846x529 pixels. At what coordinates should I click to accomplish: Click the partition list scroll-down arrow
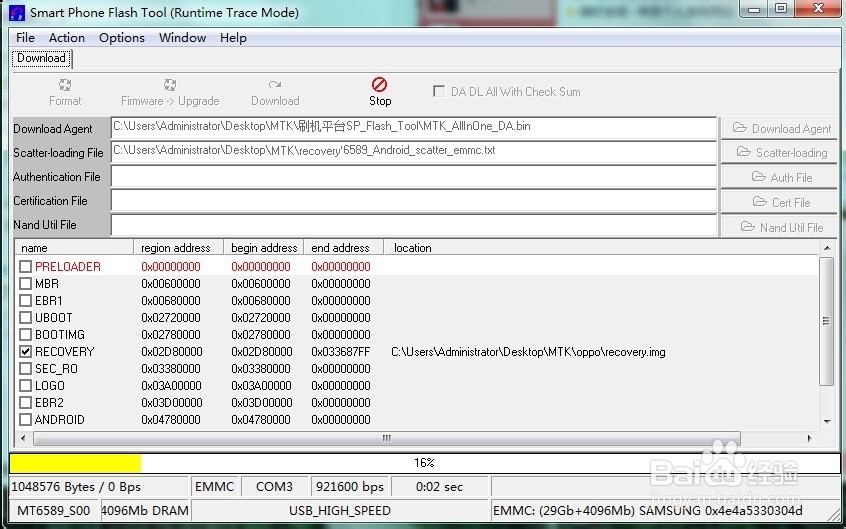pos(827,422)
